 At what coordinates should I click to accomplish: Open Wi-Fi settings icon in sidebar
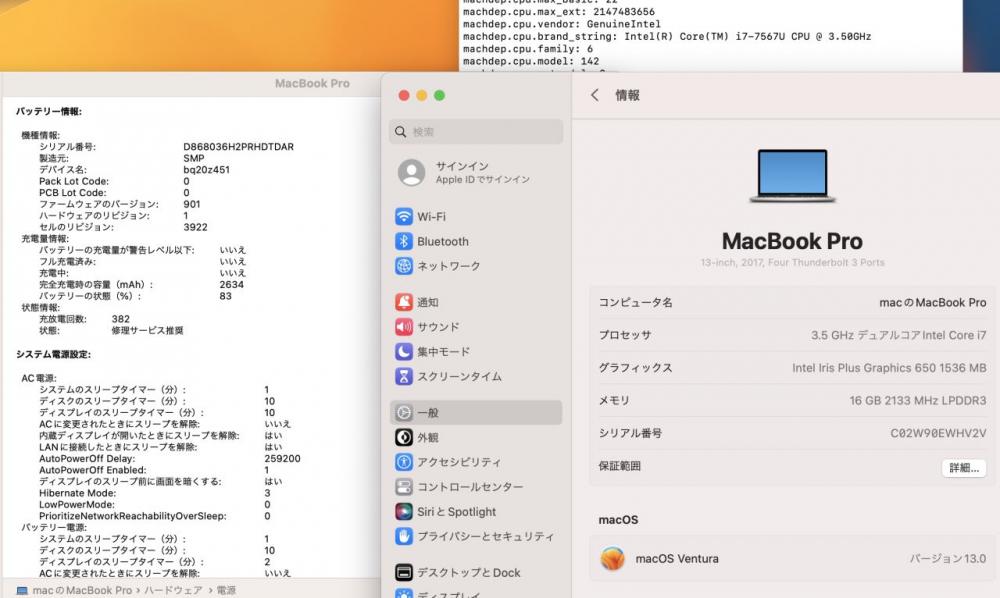click(404, 217)
